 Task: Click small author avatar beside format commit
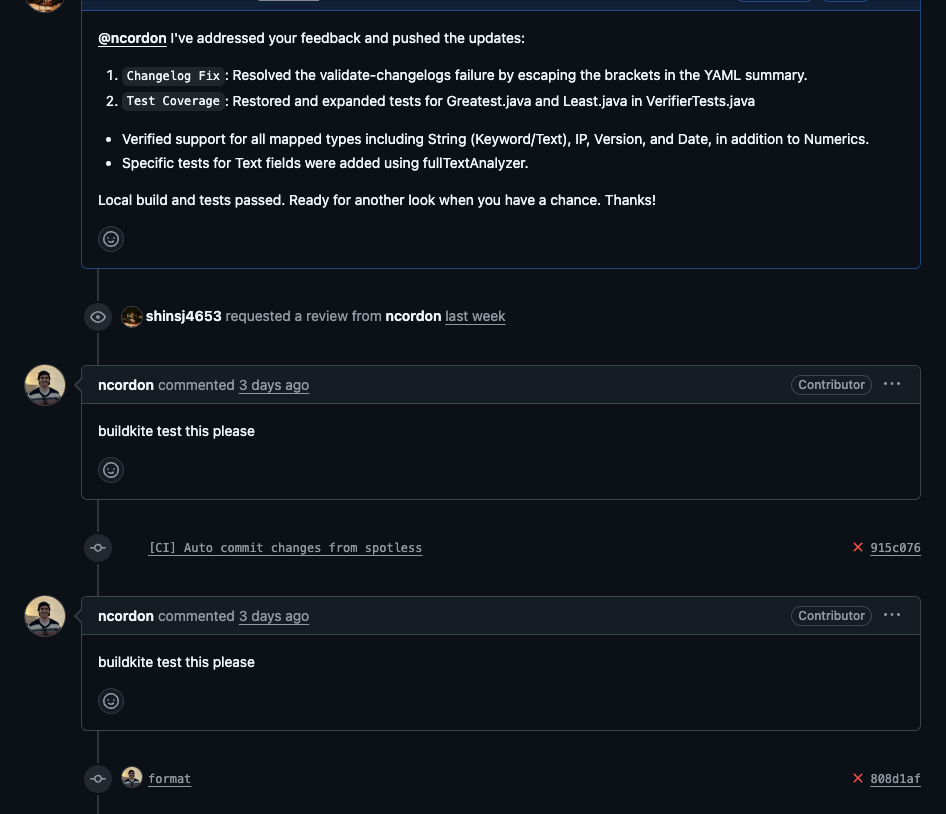(x=132, y=778)
